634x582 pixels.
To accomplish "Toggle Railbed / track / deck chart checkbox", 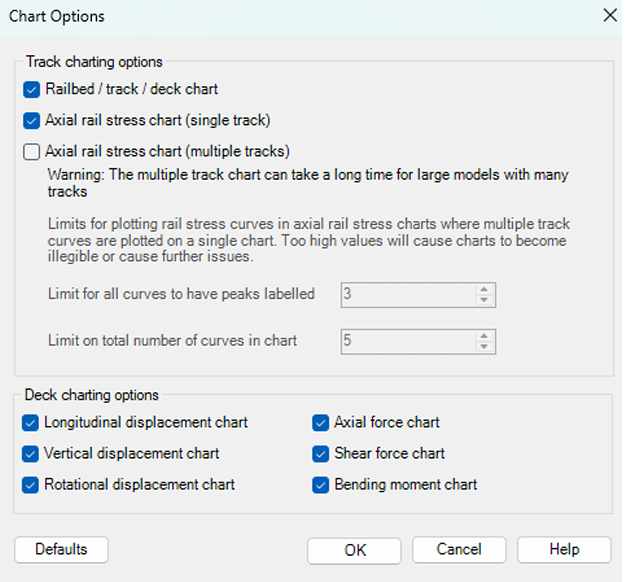I will [x=31, y=89].
